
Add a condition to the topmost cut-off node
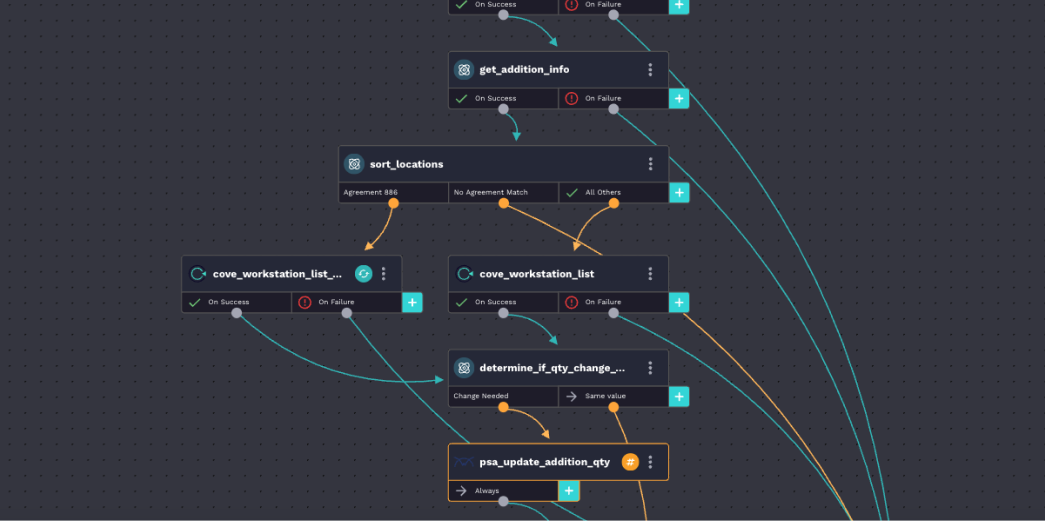[x=678, y=5]
